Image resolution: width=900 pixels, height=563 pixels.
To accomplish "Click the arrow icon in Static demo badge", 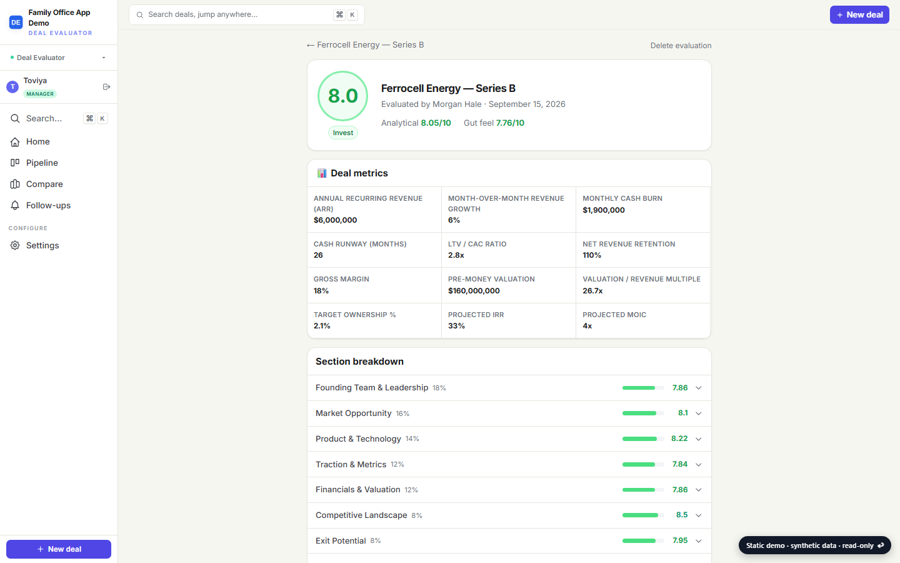I will pos(880,545).
